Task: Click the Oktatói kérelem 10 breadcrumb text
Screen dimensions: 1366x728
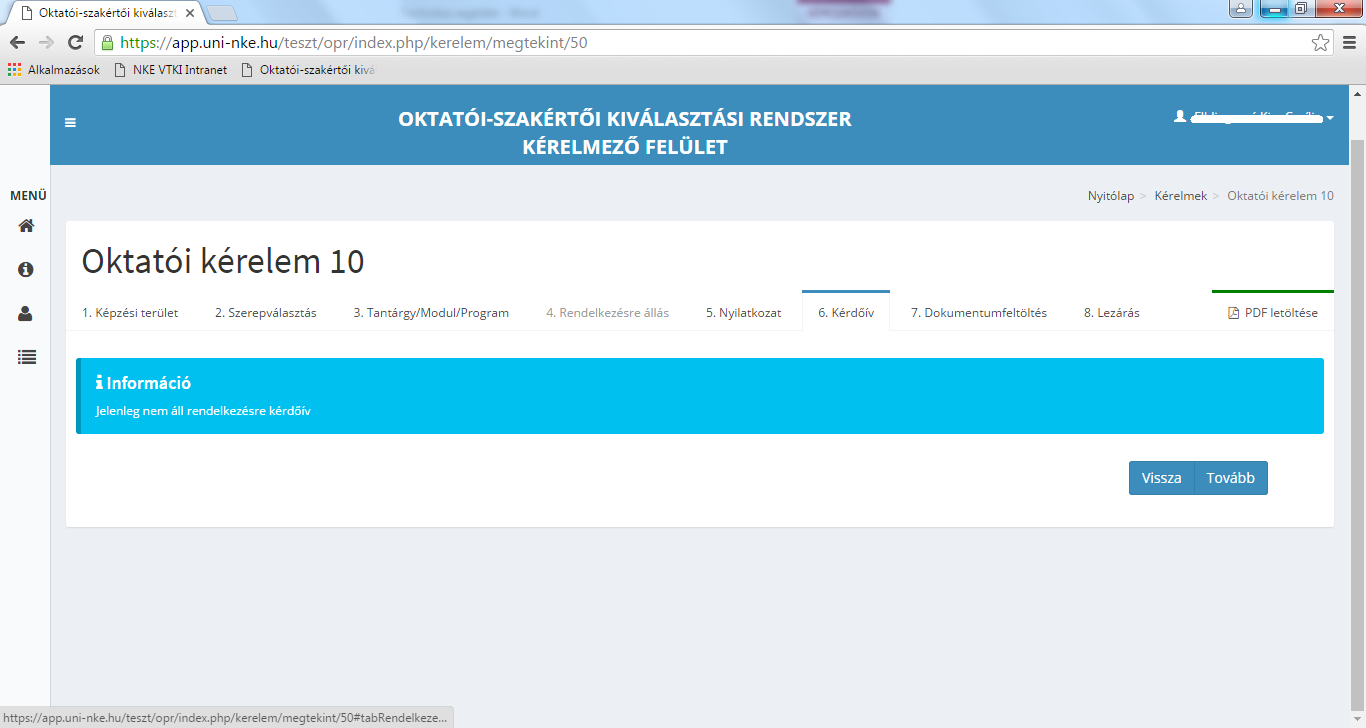Action: (1280, 196)
